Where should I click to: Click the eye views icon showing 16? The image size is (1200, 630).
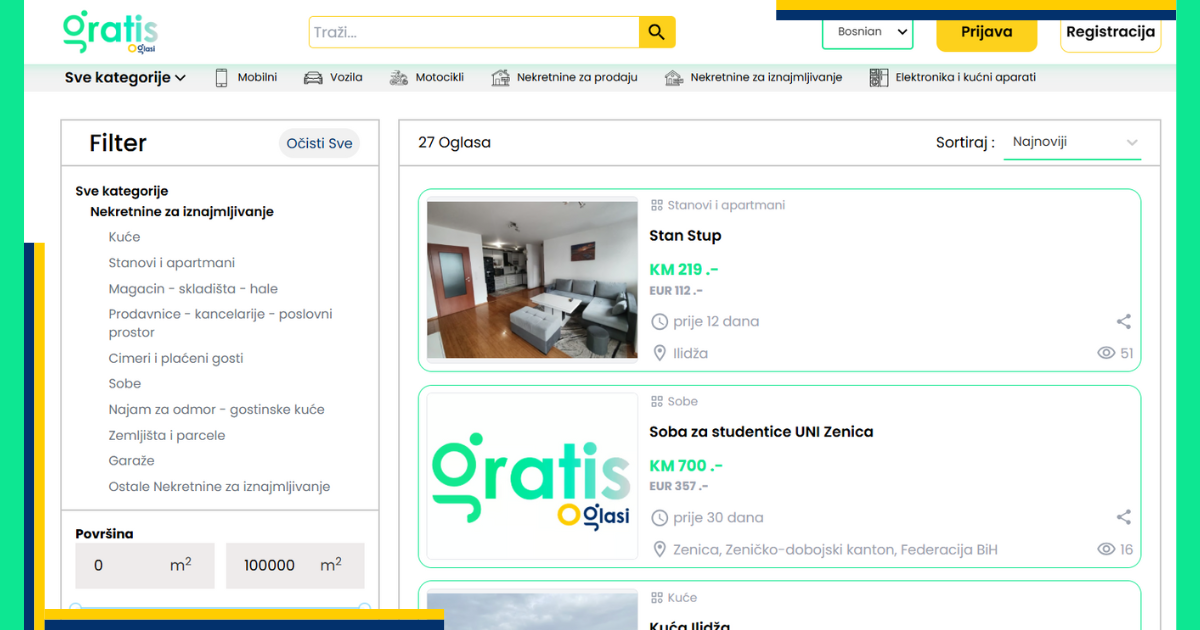click(1106, 549)
